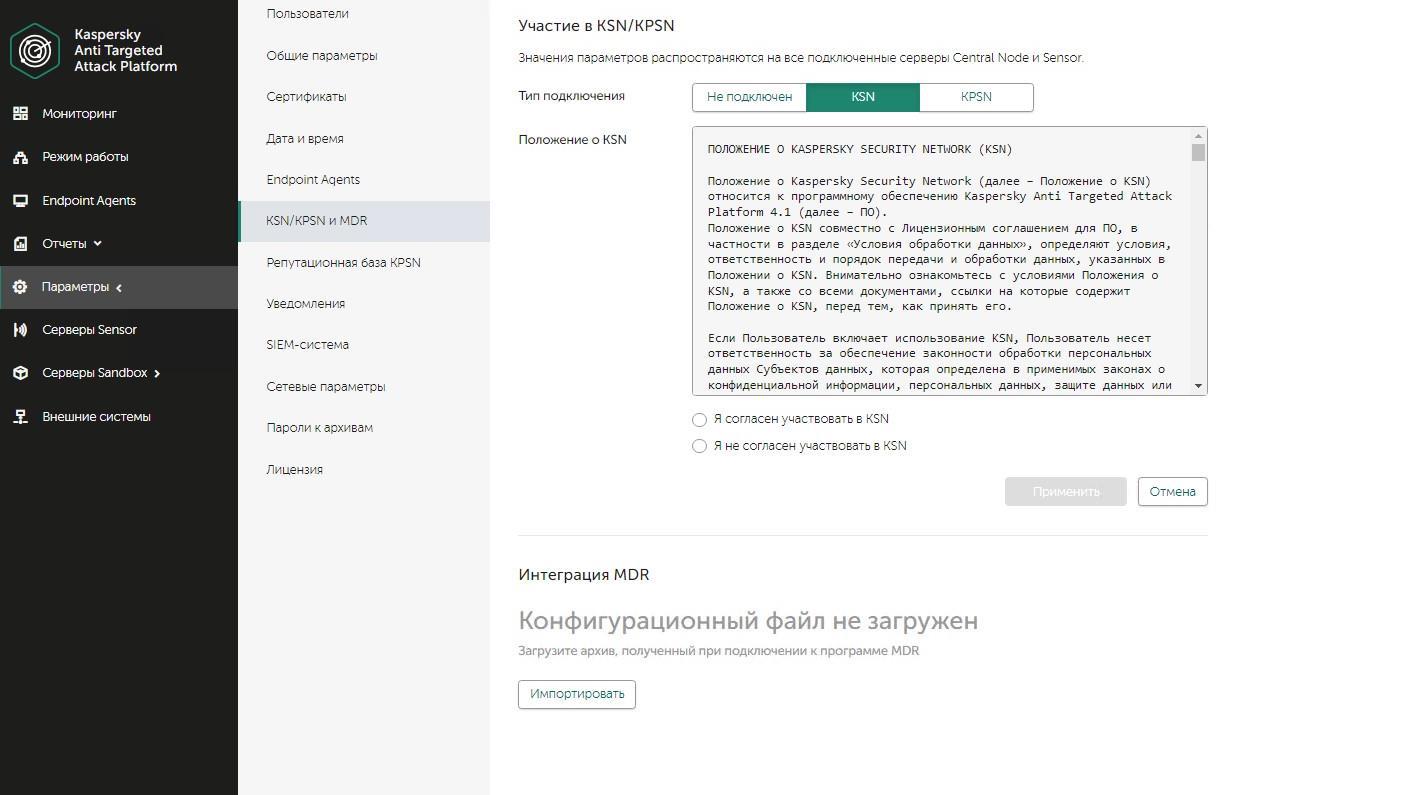The image size is (1424, 795).
Task: Click Импортировать to load MDR config
Action: 577,694
